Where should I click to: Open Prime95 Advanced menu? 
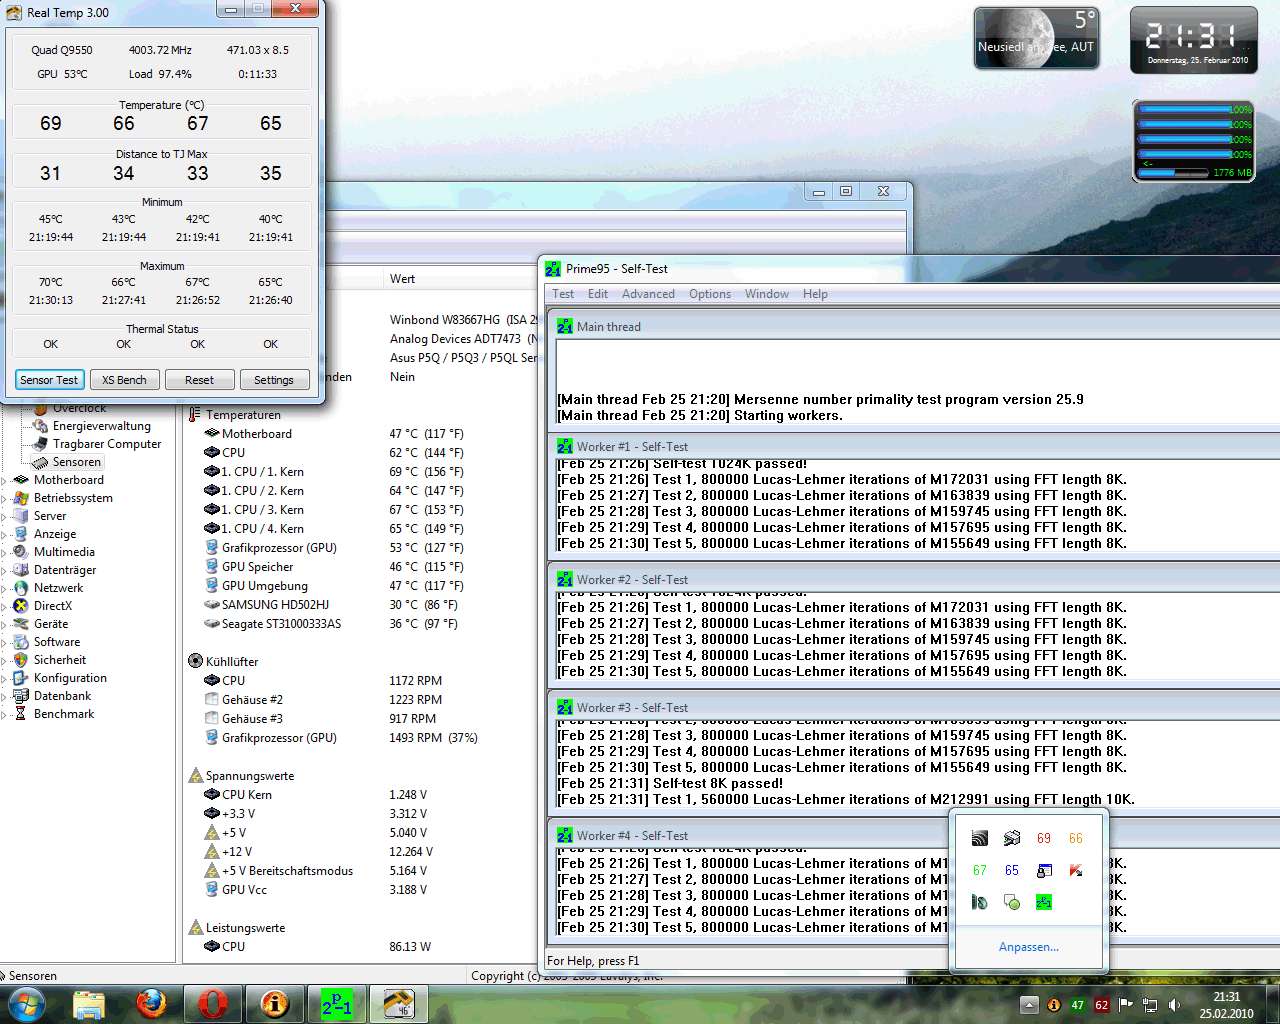point(648,294)
